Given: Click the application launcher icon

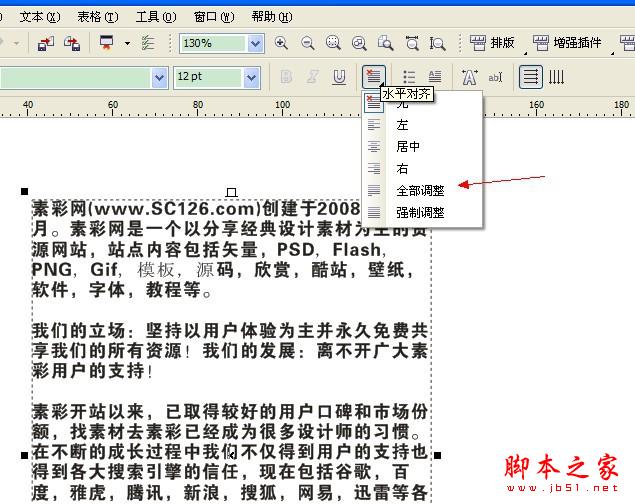Looking at the screenshot, I should tap(107, 43).
